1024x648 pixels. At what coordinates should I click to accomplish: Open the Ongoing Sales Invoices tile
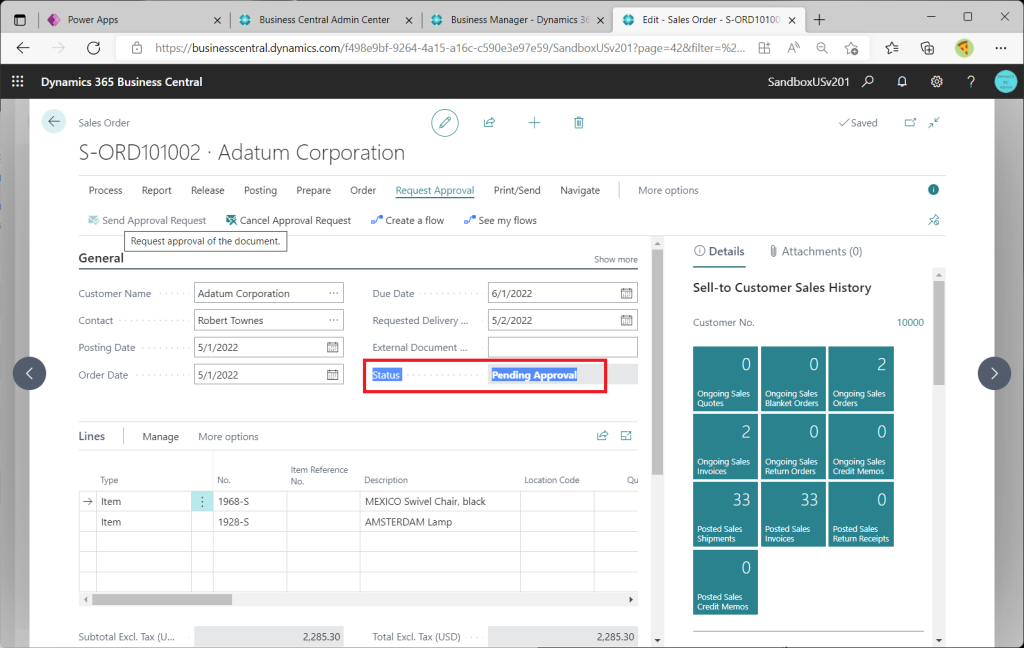[x=726, y=447]
